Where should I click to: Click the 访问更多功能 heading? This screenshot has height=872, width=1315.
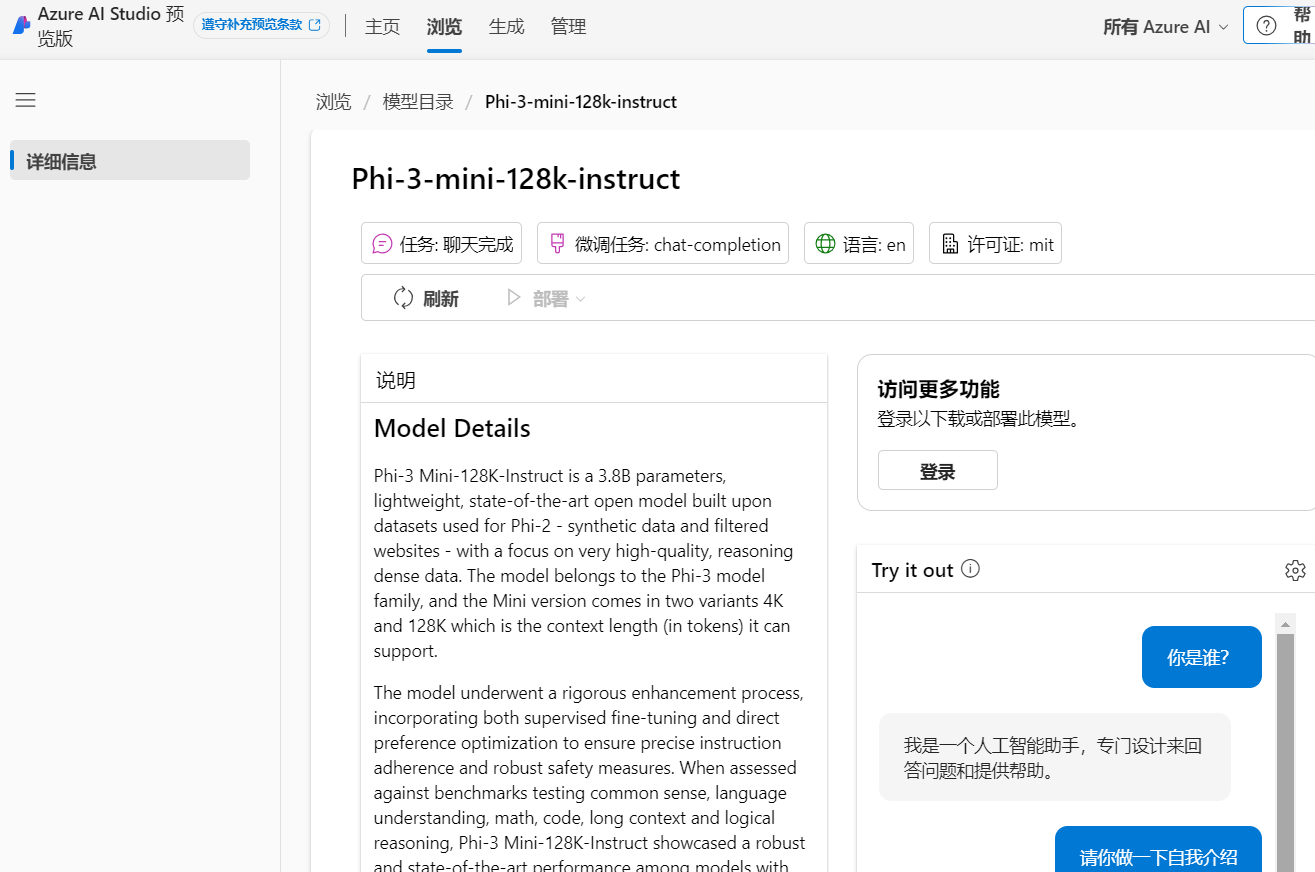[x=938, y=389]
